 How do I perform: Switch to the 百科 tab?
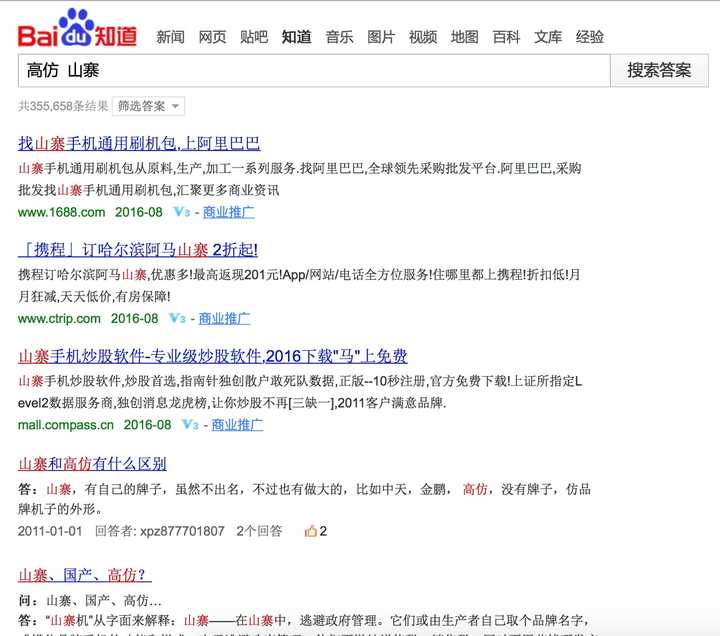(x=506, y=37)
